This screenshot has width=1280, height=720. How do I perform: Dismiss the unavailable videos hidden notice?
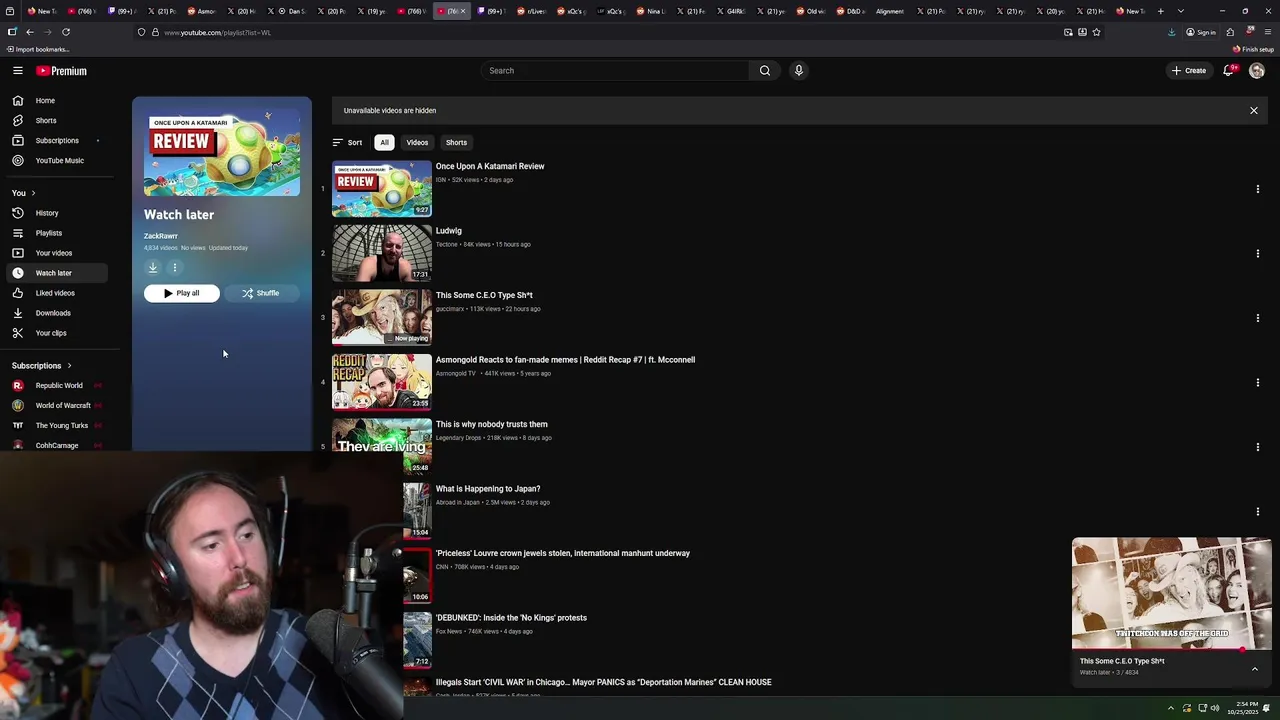pos(1253,110)
